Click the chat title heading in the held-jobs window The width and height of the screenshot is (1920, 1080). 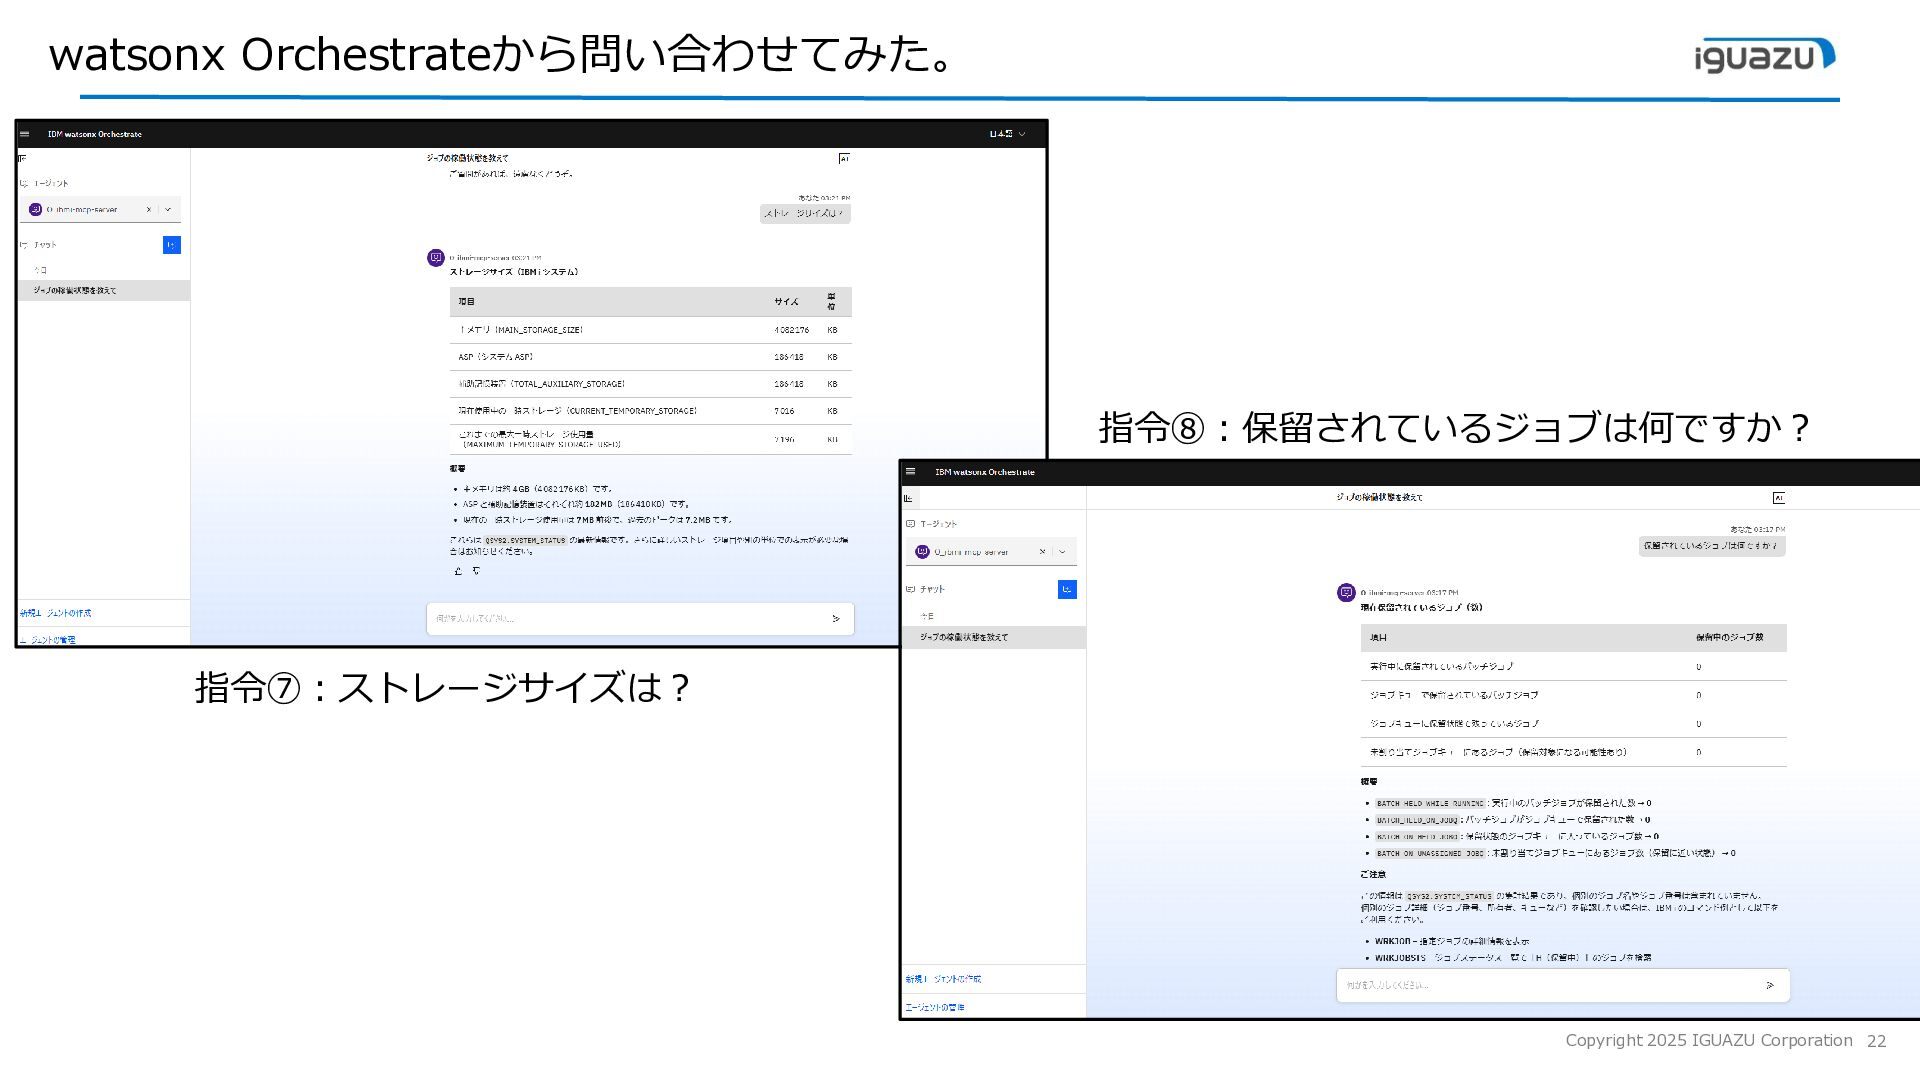click(x=1379, y=498)
